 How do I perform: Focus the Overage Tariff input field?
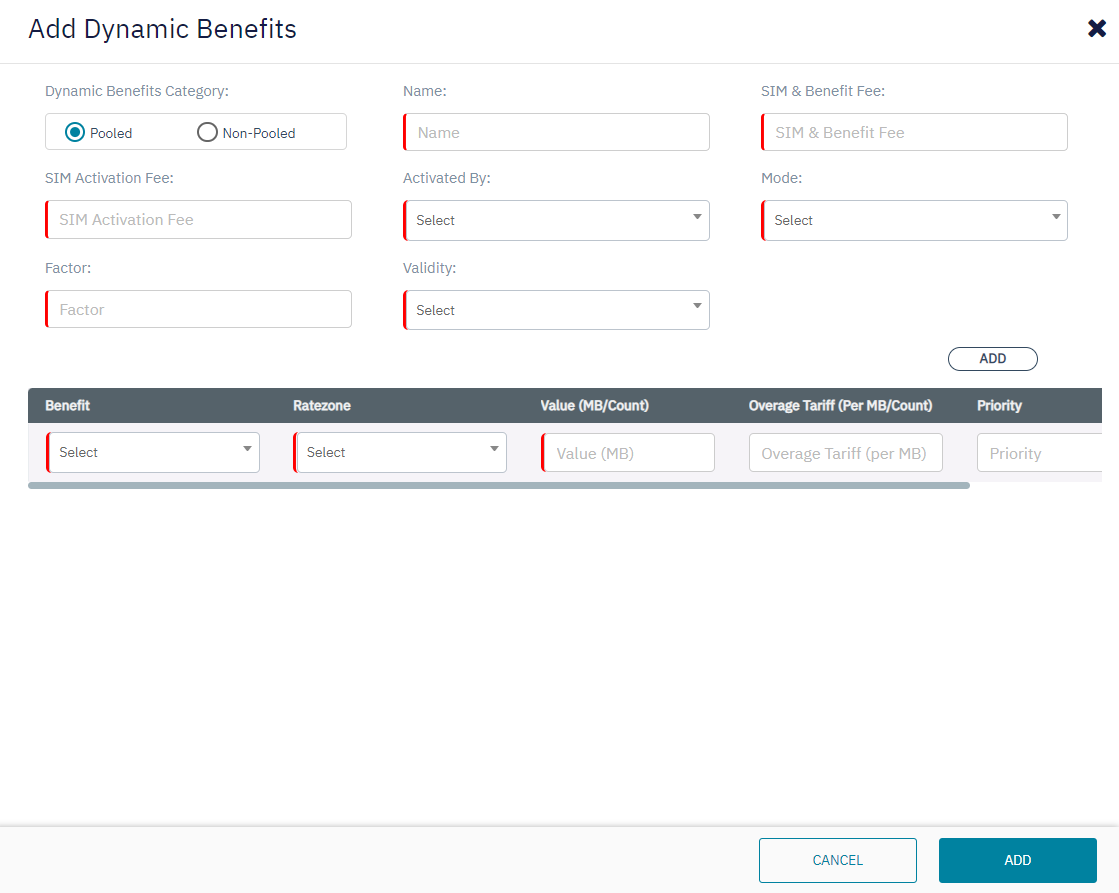(x=845, y=453)
